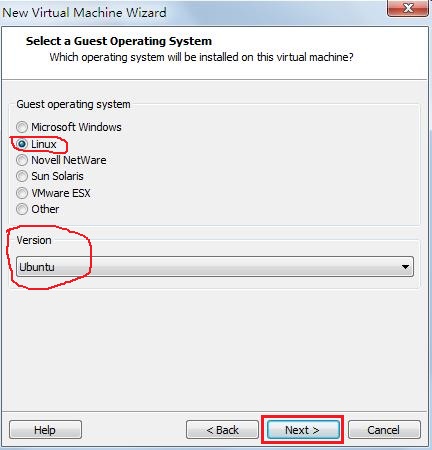Click the Sun Solaris label text
The height and width of the screenshot is (450, 432).
(57, 176)
